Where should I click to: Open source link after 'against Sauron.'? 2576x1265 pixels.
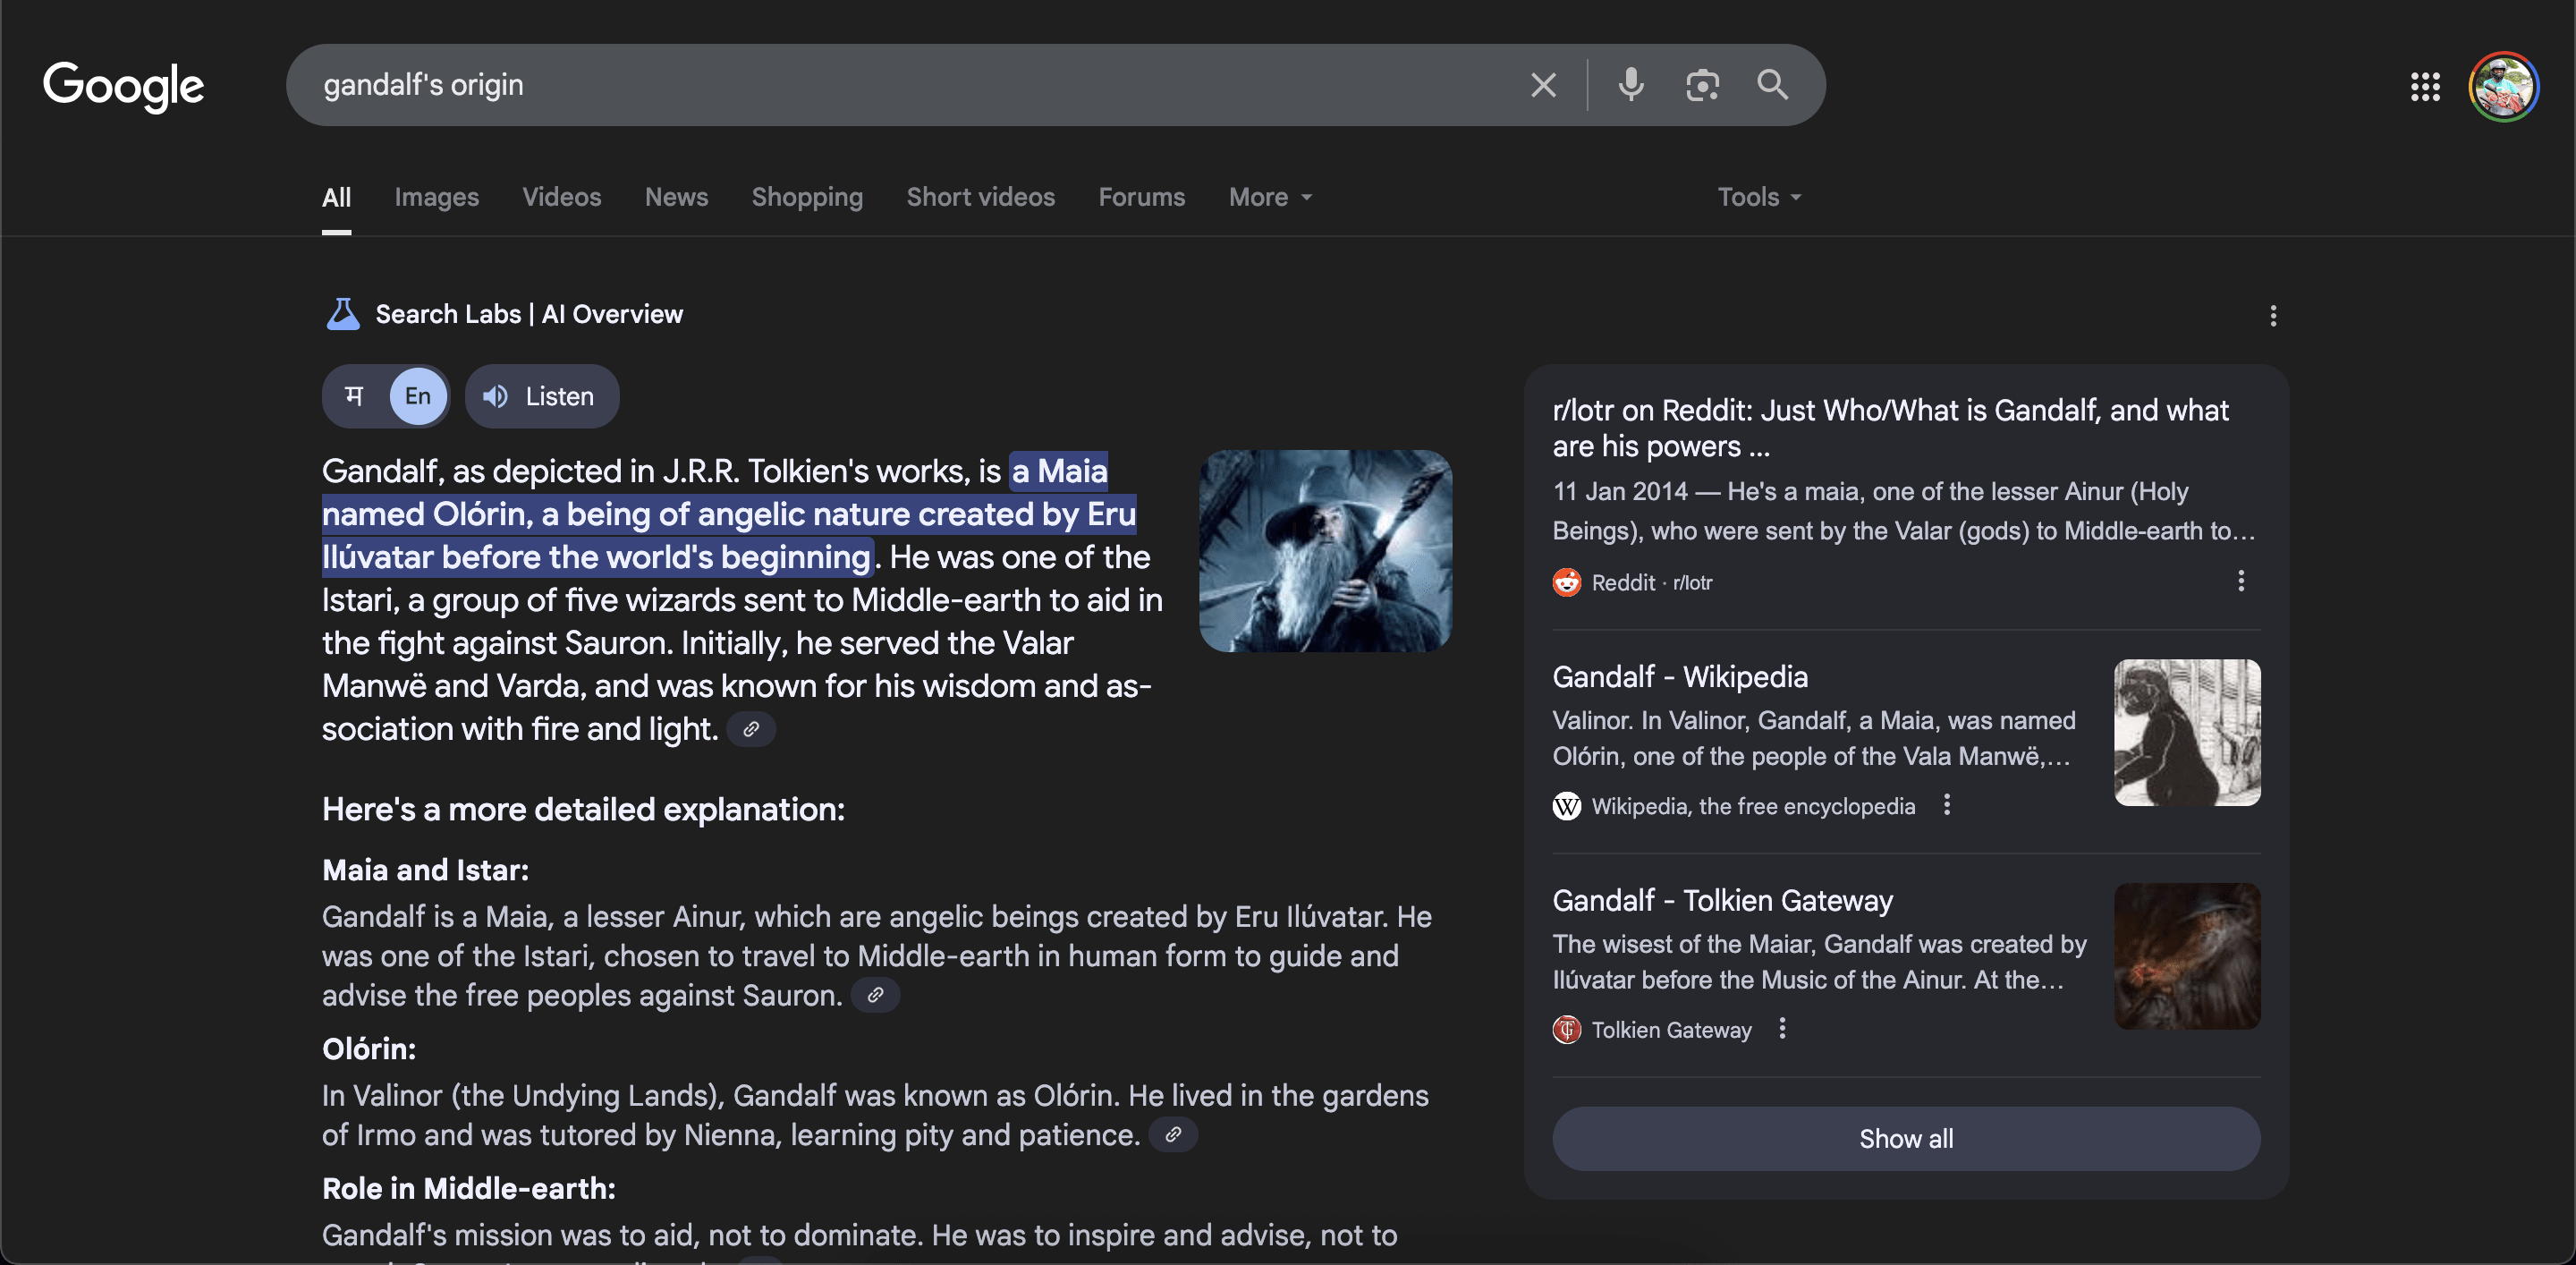875,995
